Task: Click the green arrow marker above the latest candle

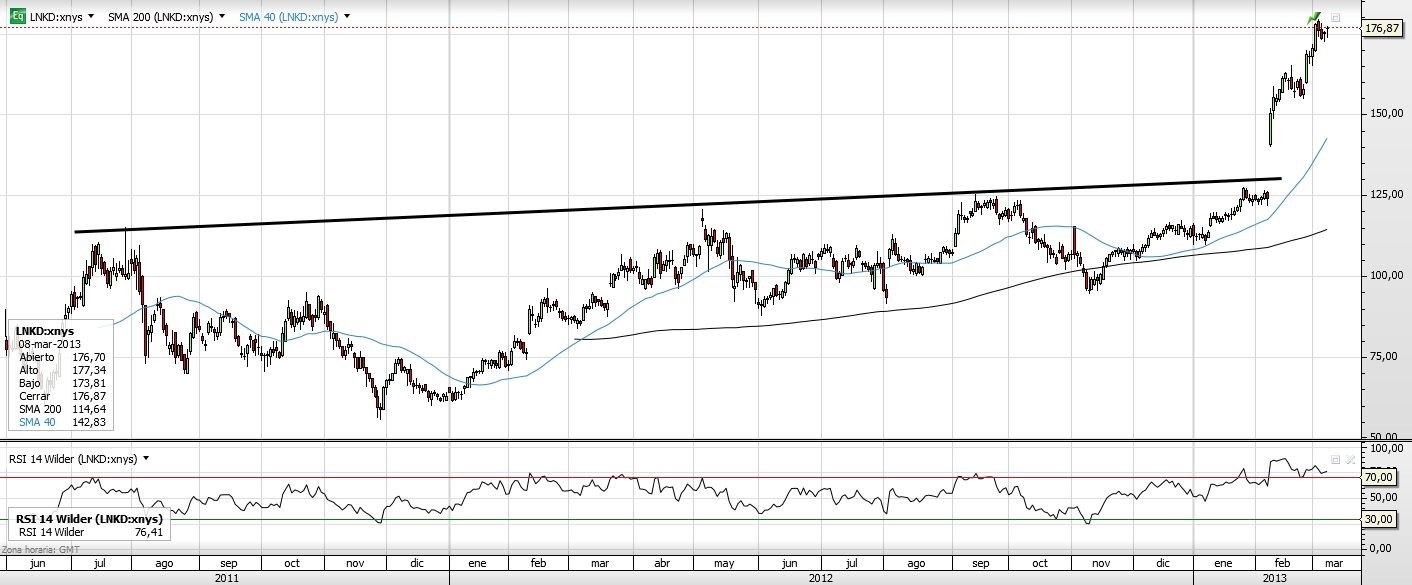Action: pos(1316,17)
